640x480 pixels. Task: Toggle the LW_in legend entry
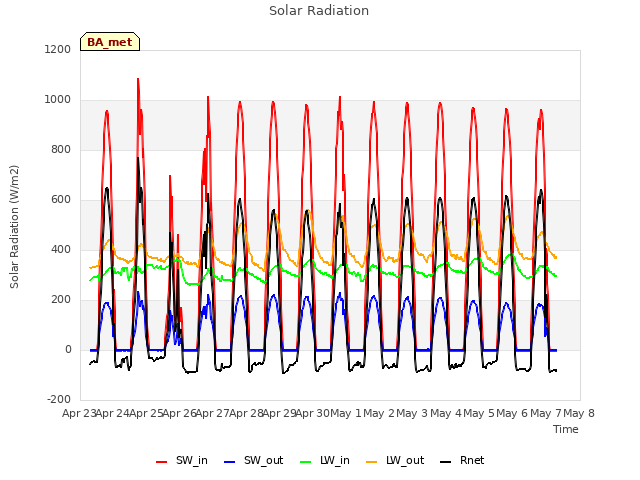coord(325,460)
